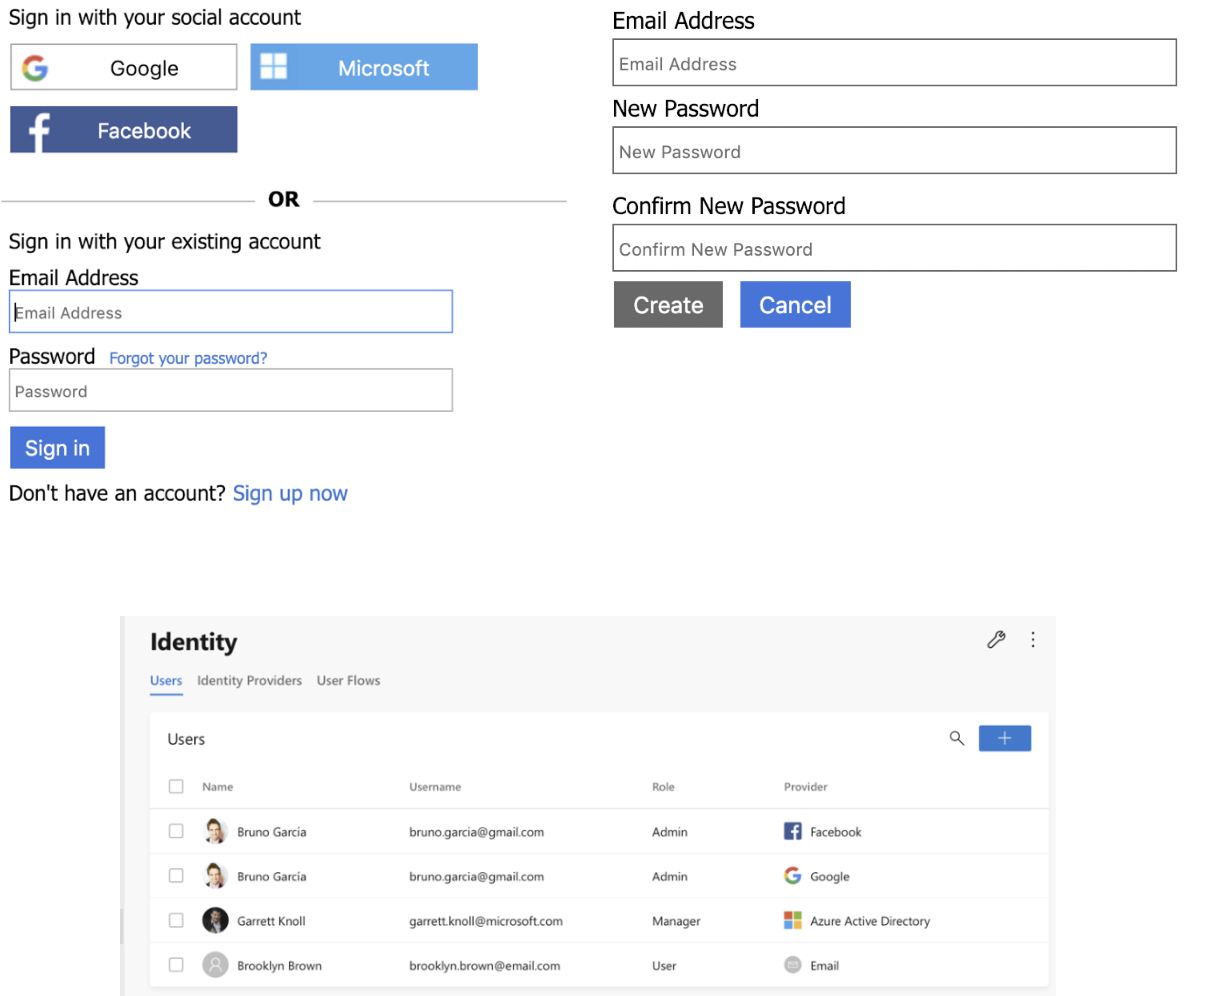Click the Azure Active Directory provider icon
The height and width of the screenshot is (996, 1220).
tap(791, 920)
